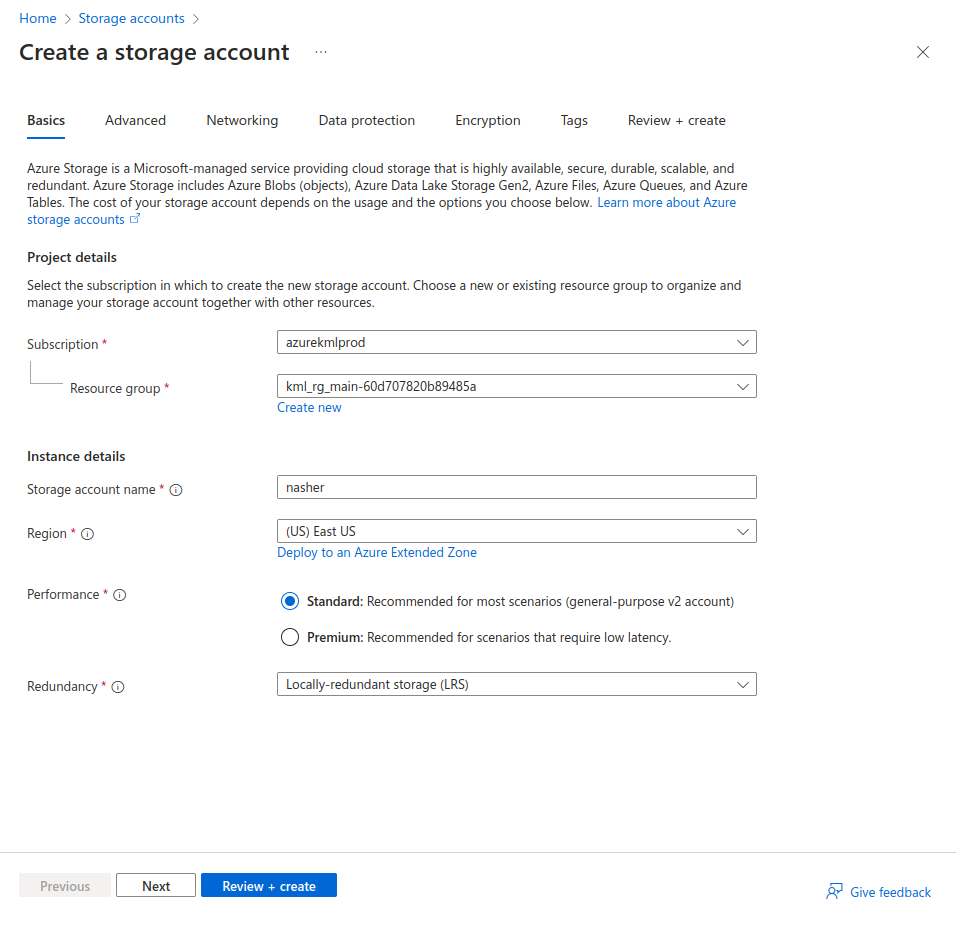Open the ellipsis more options menu
This screenshot has width=956, height=929.
321,52
